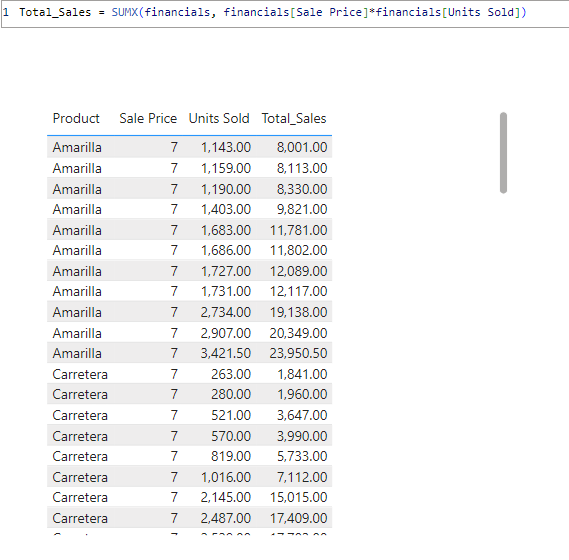
Task: Click the Total_Sales measure name in formula
Action: click(x=55, y=12)
